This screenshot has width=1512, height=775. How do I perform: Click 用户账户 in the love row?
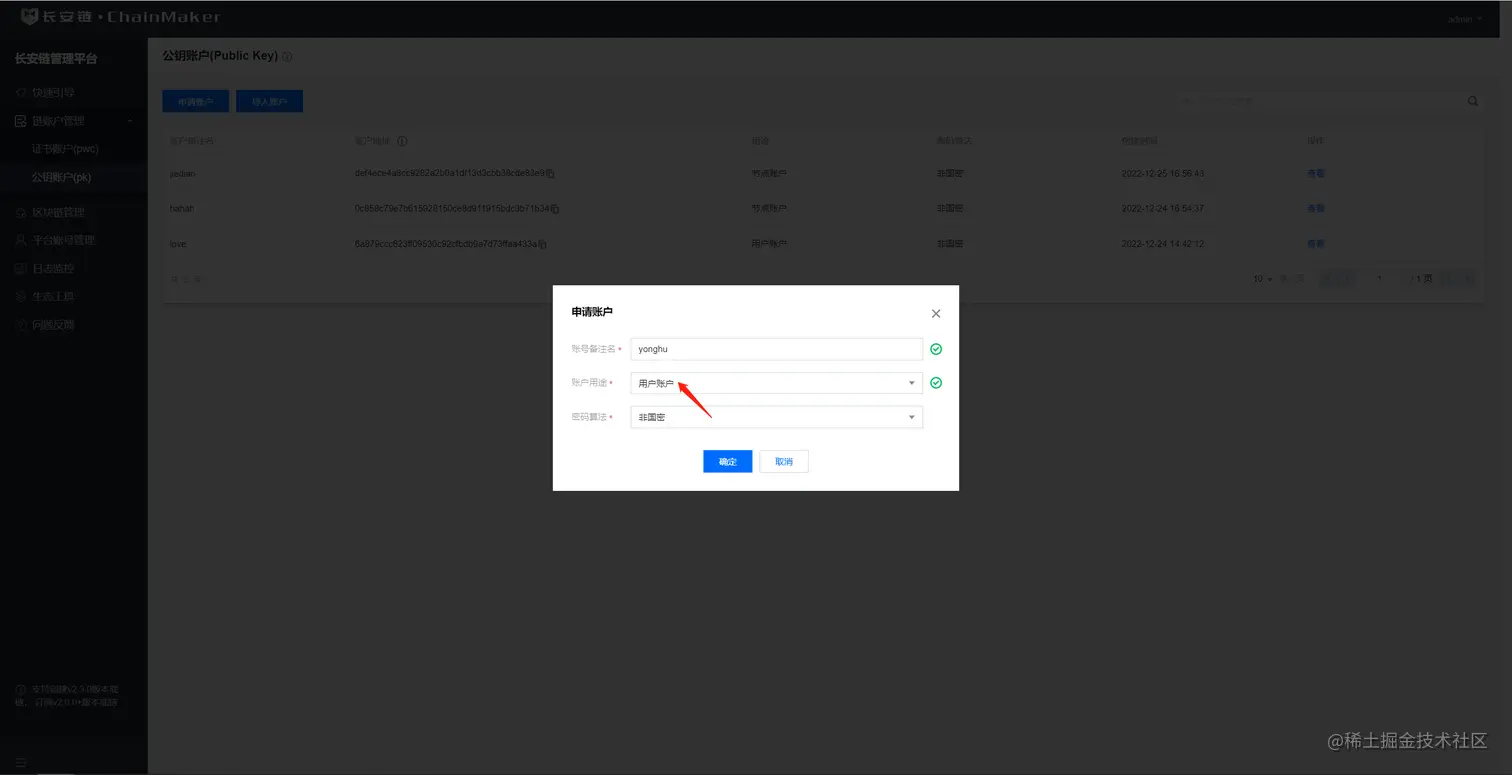769,244
